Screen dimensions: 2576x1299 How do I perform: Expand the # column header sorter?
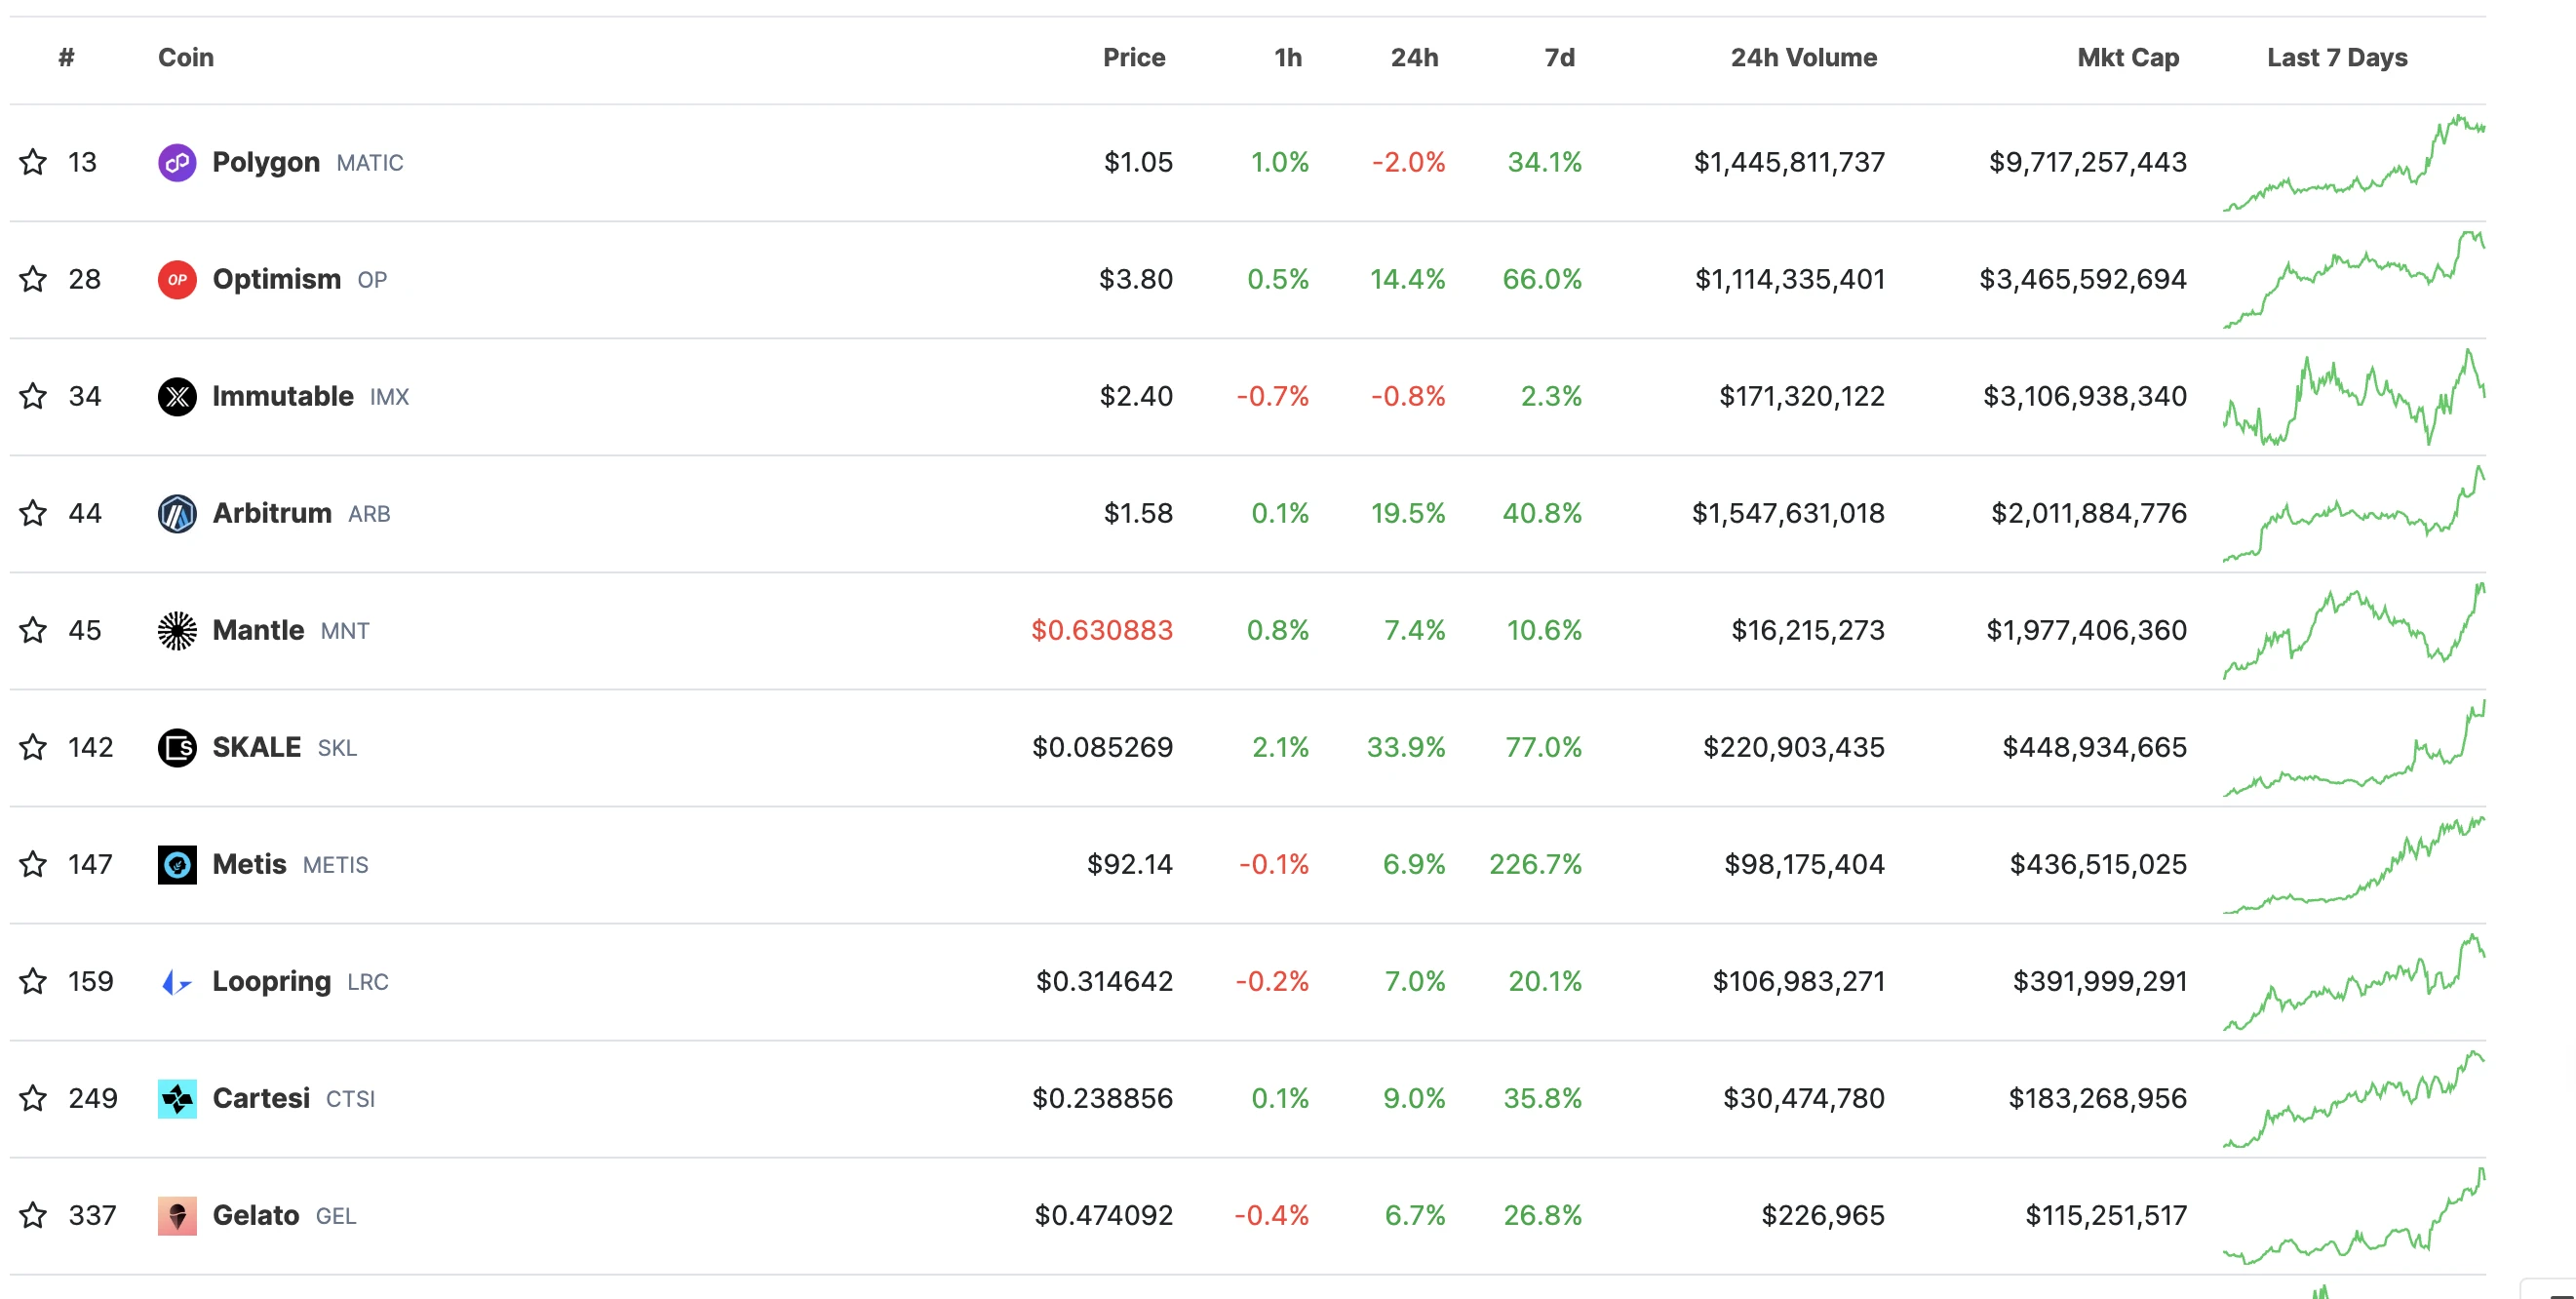[x=66, y=57]
